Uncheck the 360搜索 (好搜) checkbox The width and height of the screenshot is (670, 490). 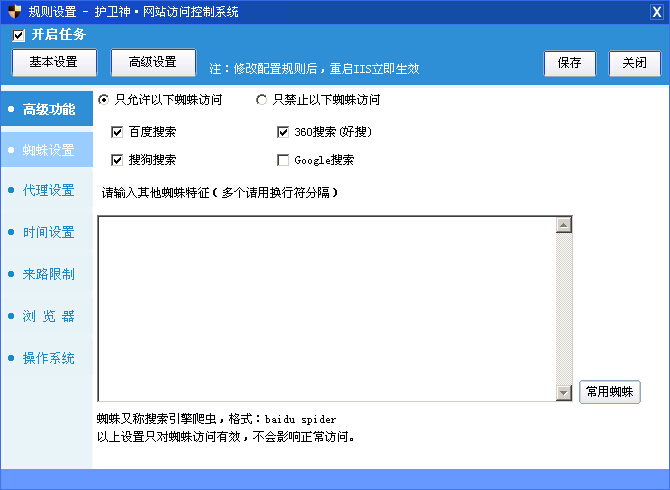(283, 132)
